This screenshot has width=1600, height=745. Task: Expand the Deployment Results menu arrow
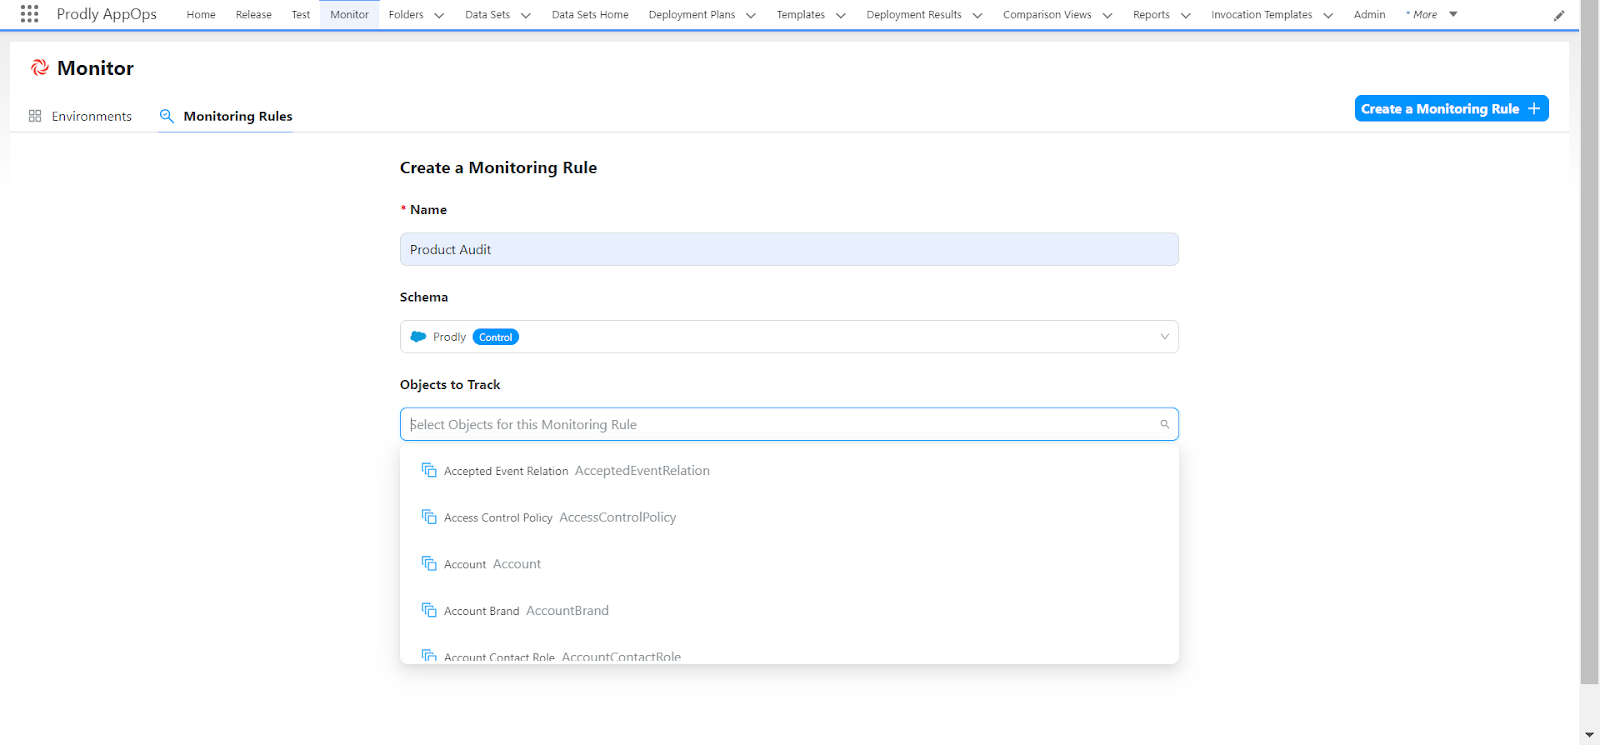[978, 15]
